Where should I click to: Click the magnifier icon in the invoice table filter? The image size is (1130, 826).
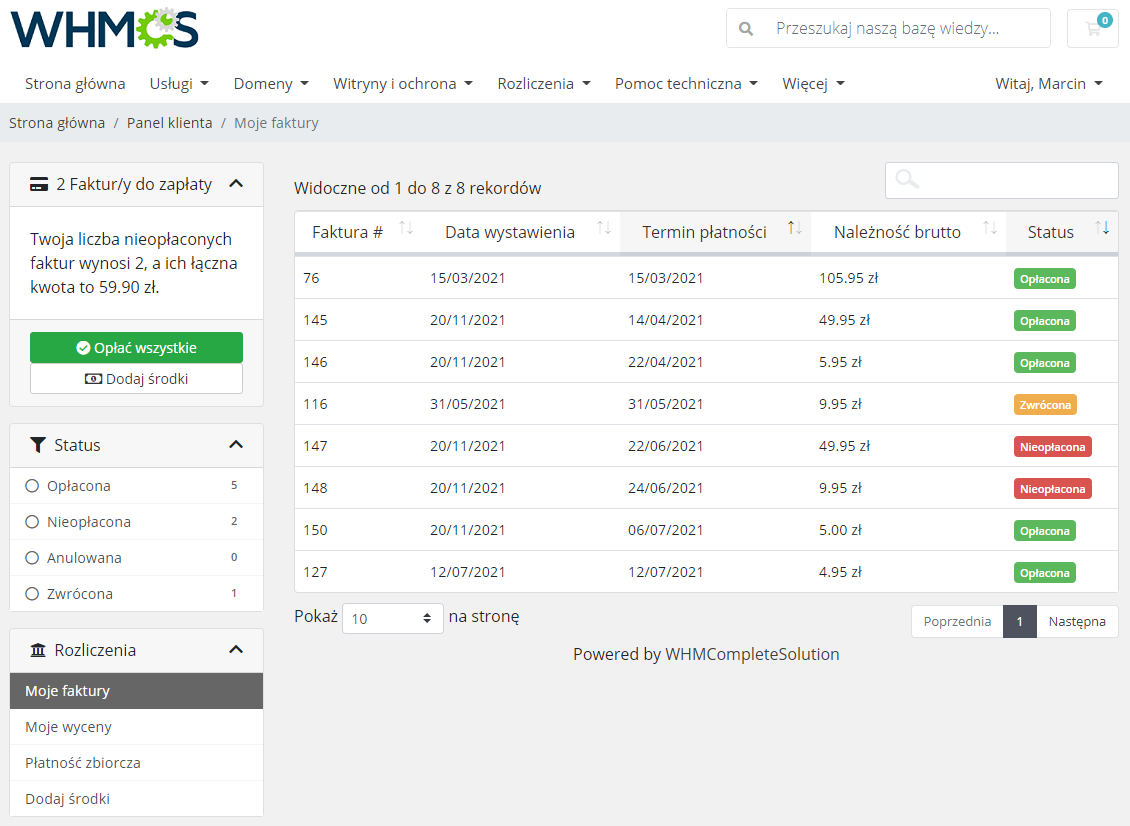pos(907,179)
